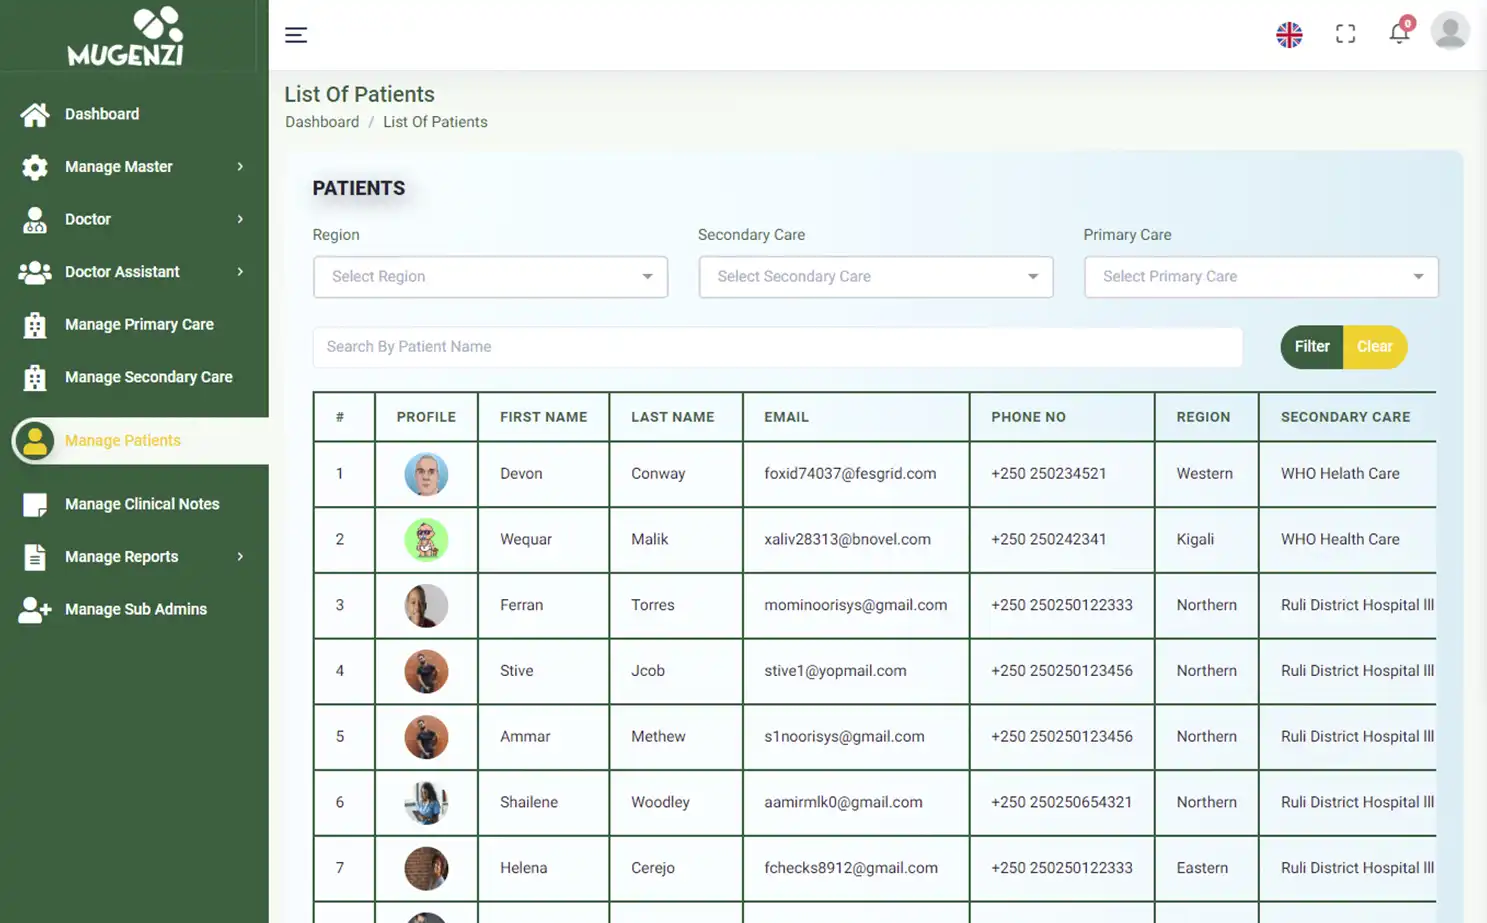Click the Dashboard home icon
Screen dimensions: 1487x923
(35, 115)
